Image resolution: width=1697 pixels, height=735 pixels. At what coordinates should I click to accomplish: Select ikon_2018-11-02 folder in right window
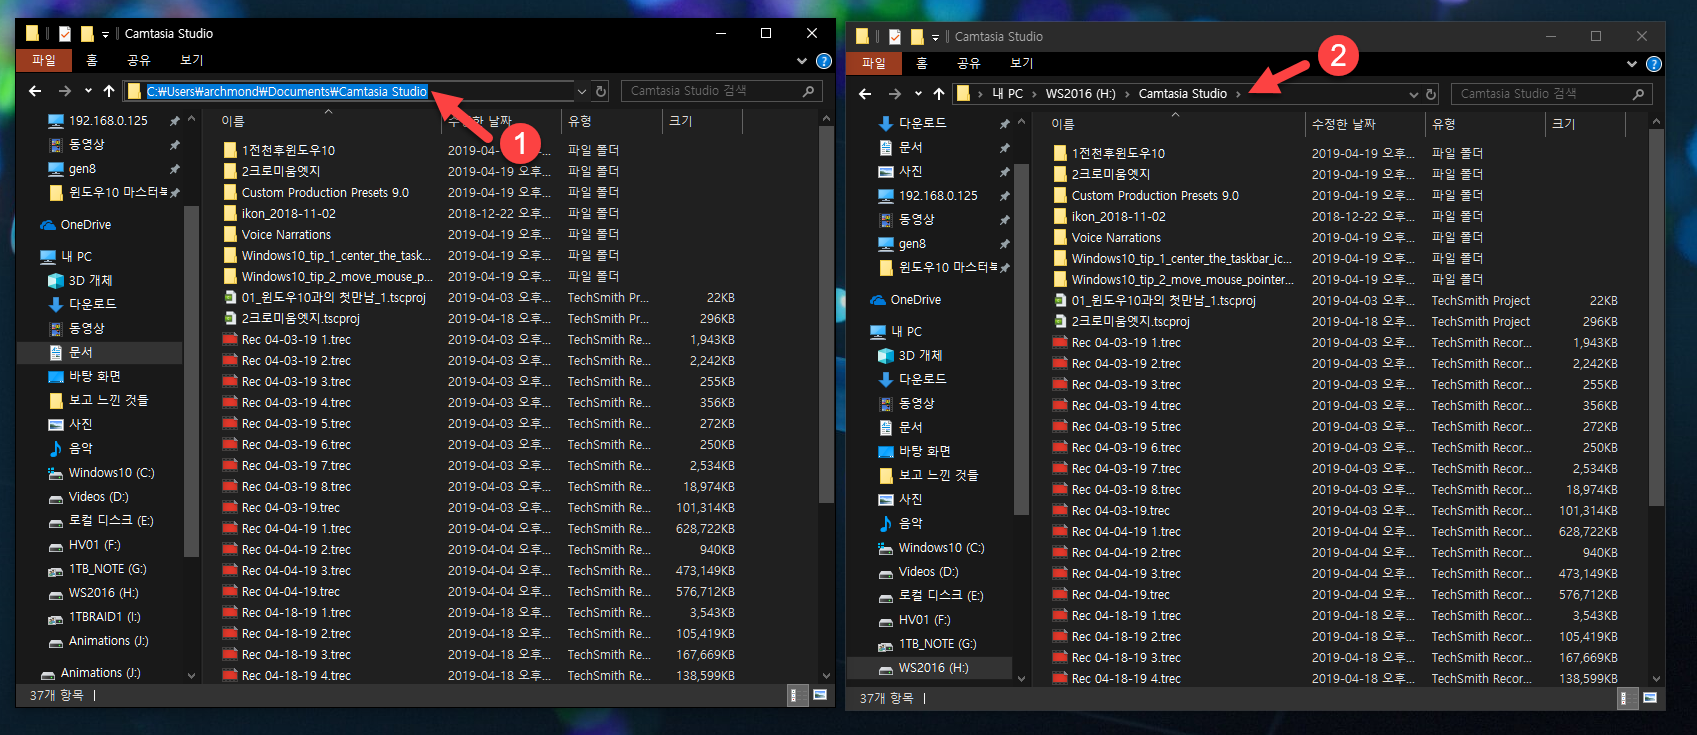click(1118, 217)
